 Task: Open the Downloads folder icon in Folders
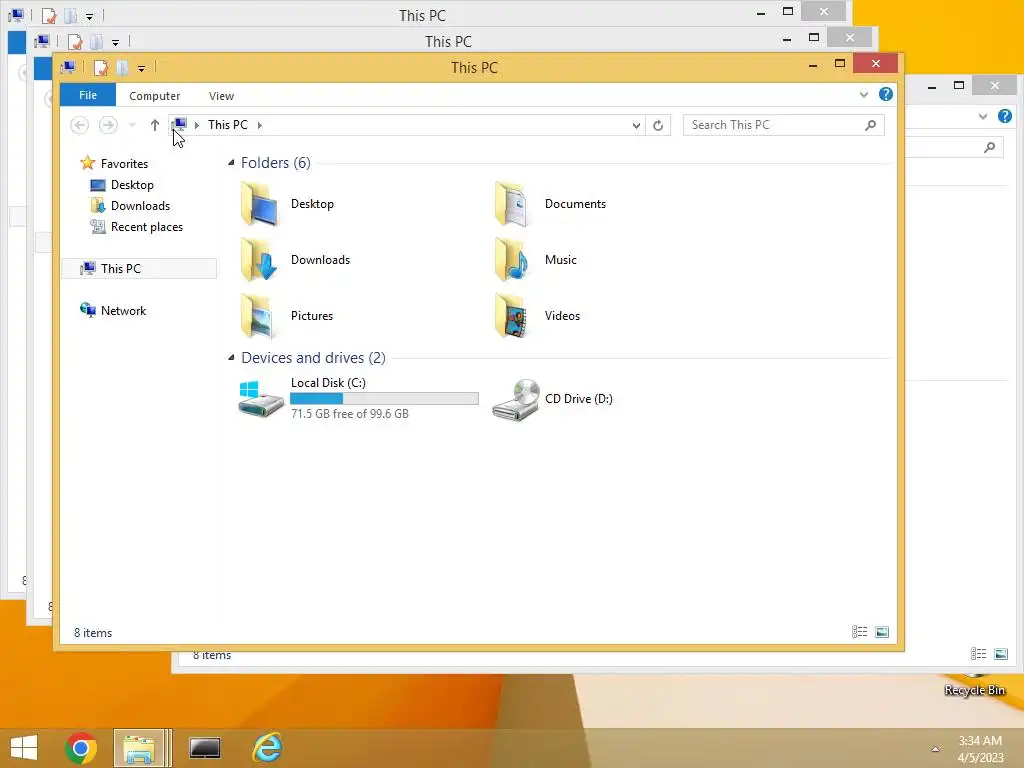[x=259, y=260]
